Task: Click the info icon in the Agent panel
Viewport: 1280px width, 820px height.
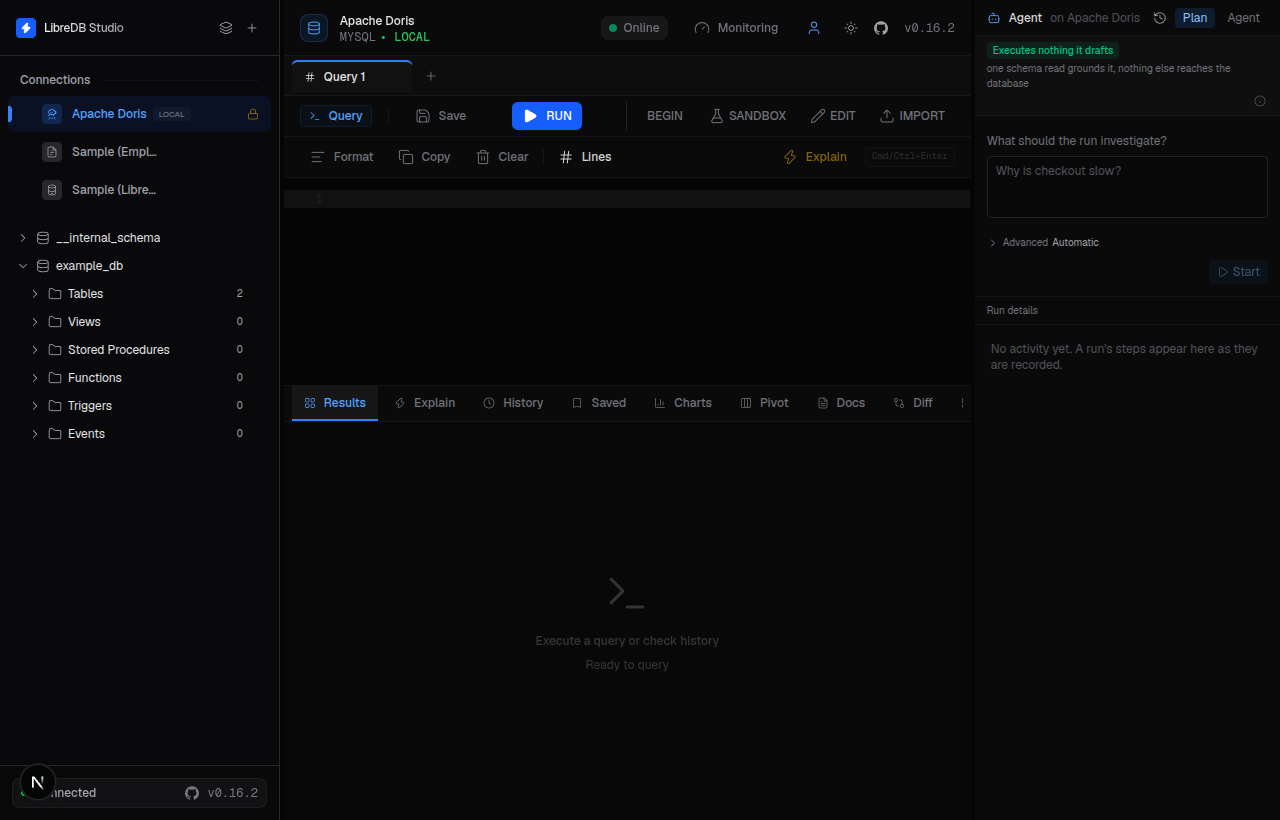Action: (1260, 101)
